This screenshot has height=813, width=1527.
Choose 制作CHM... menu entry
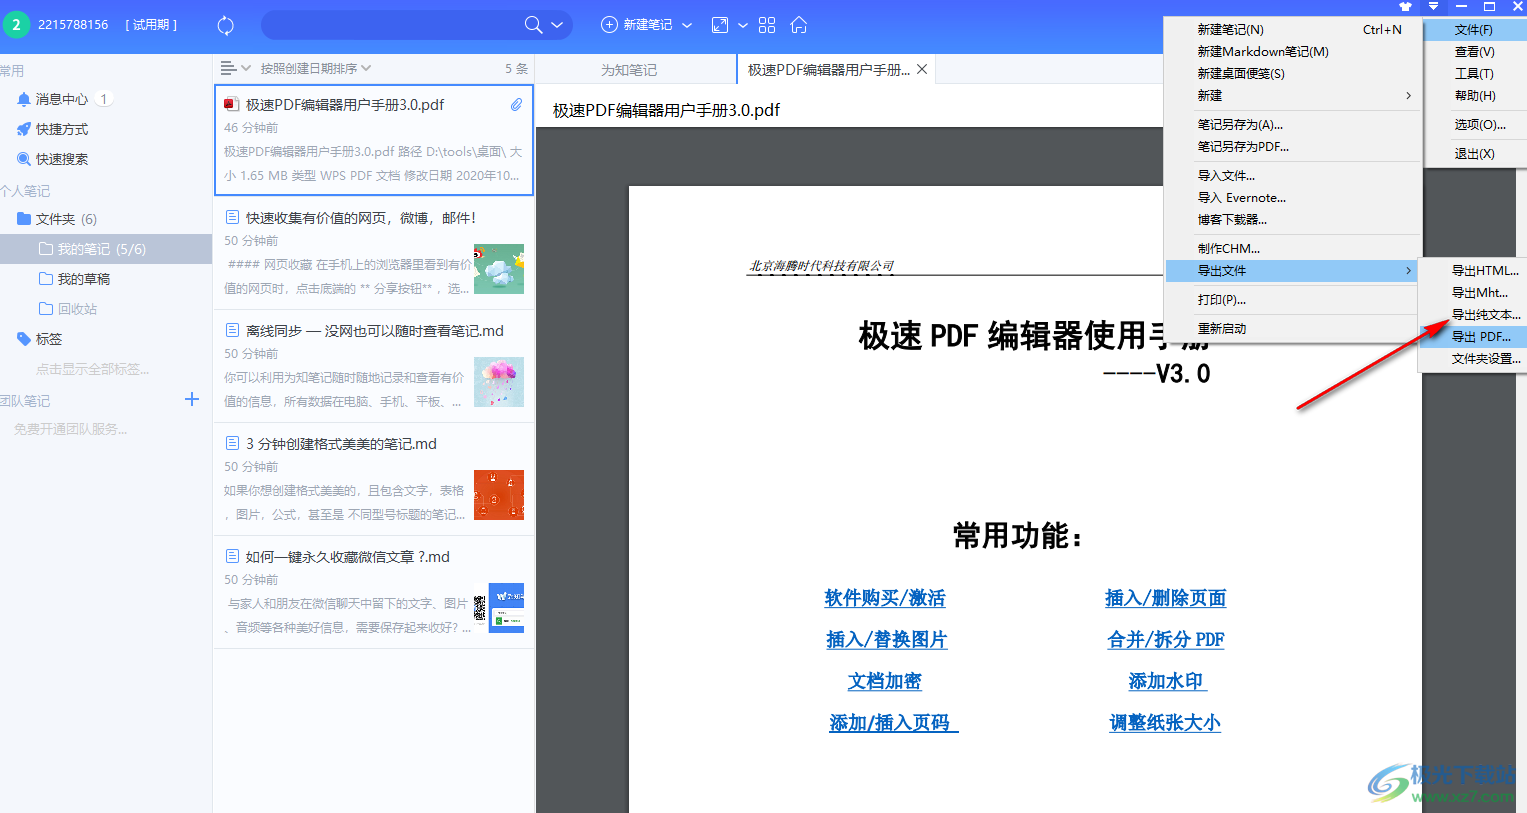tap(1293, 249)
